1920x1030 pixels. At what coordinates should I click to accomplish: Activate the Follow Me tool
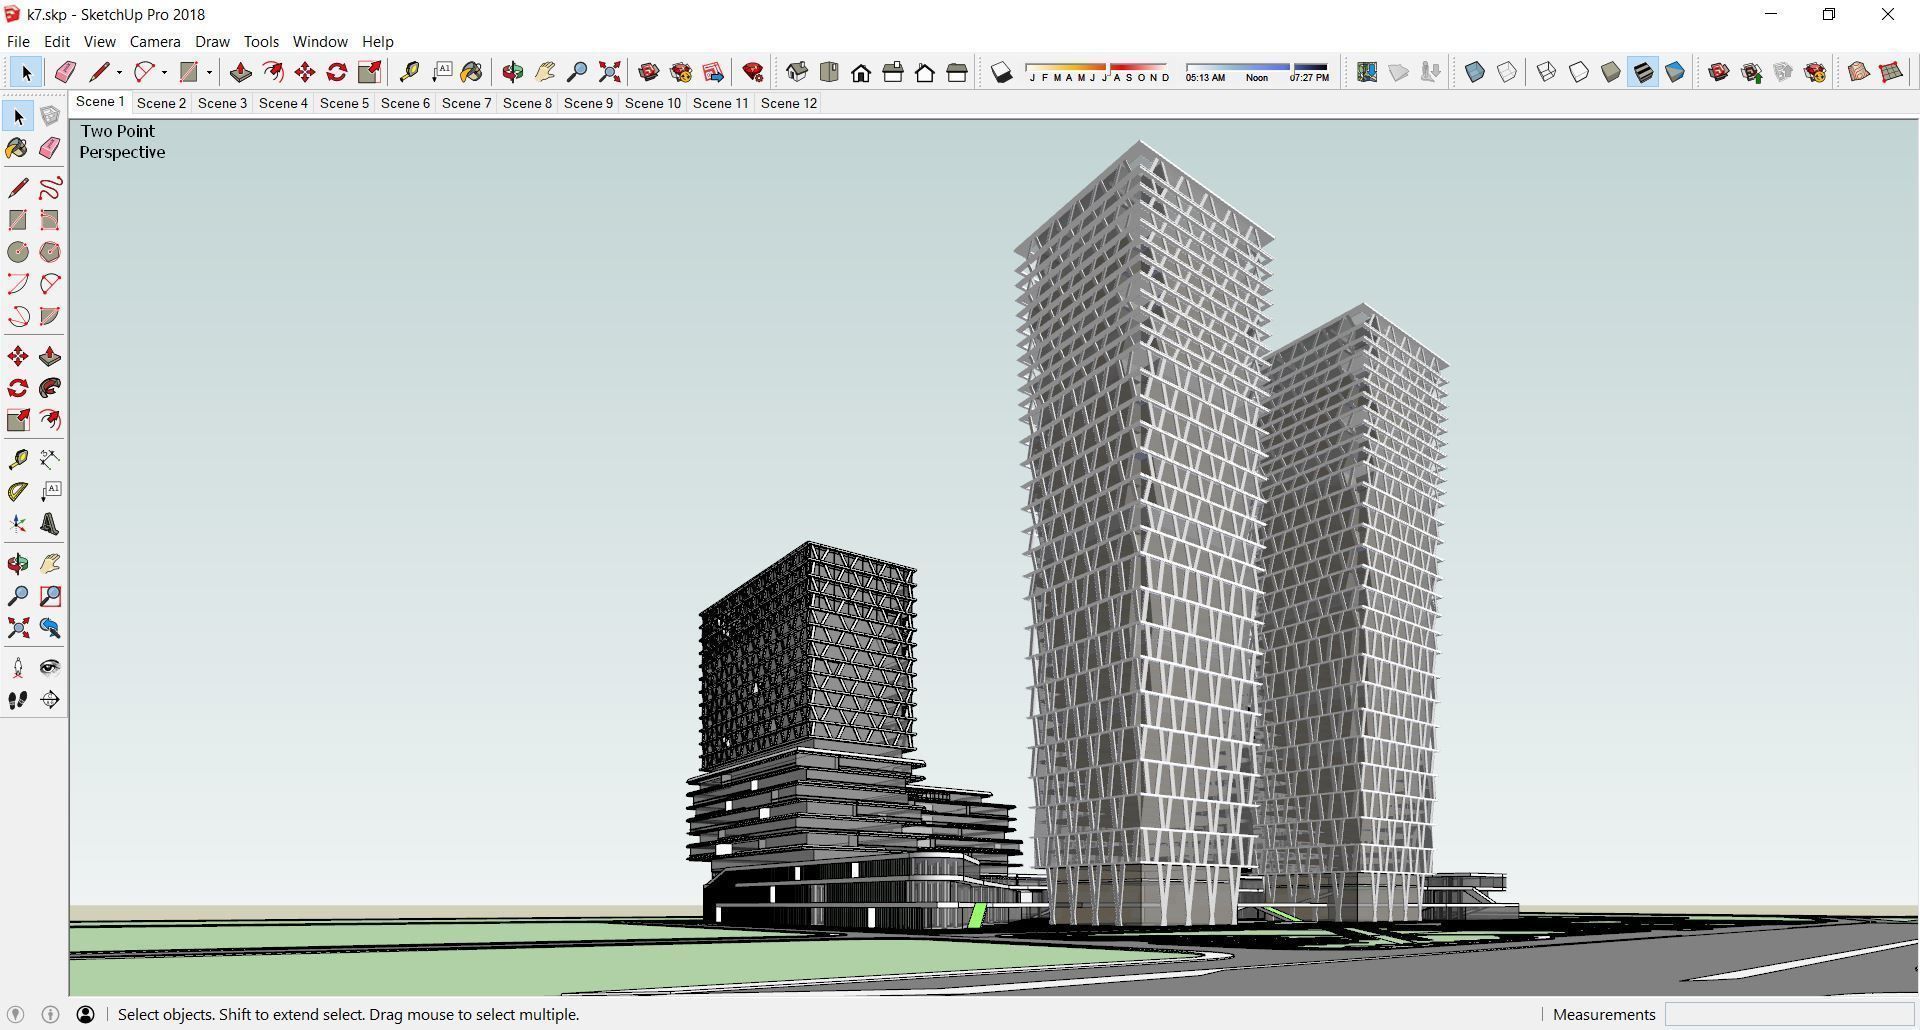click(x=50, y=388)
